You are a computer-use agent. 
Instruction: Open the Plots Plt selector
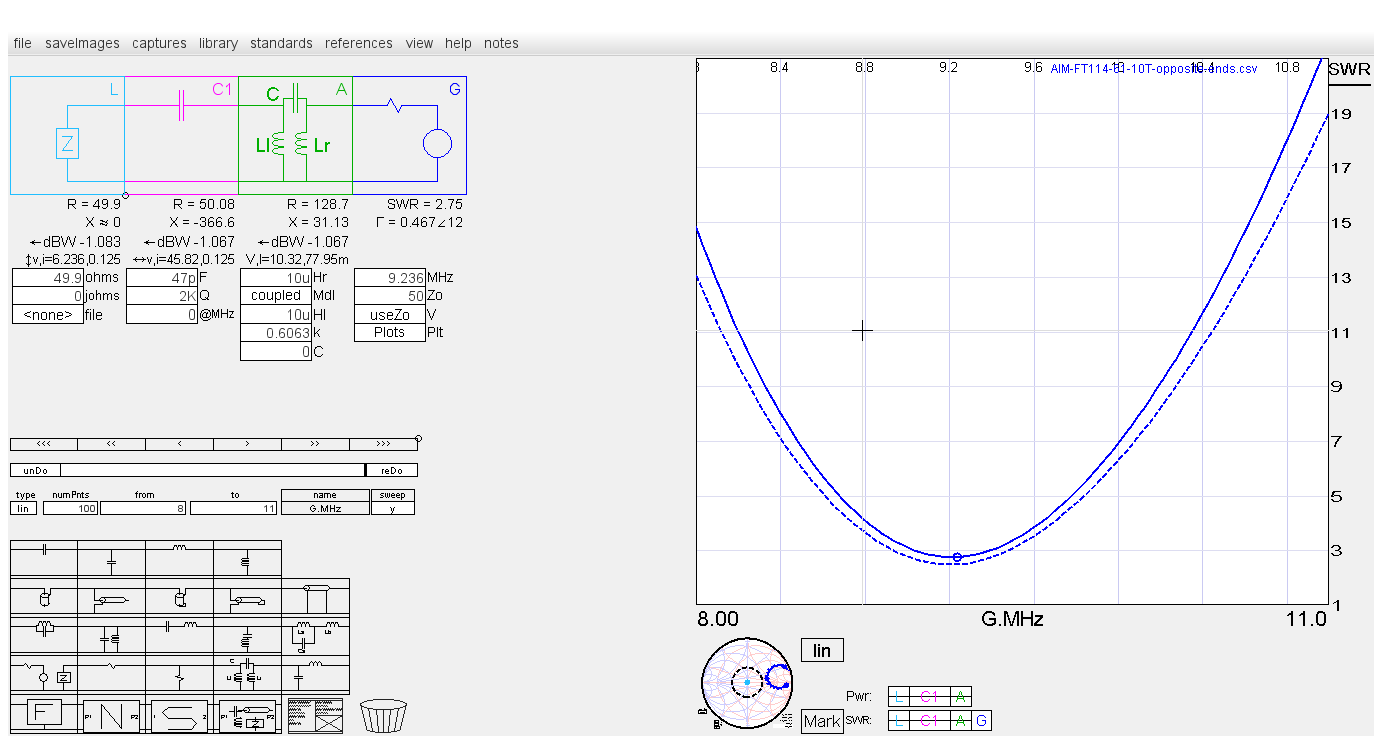point(390,332)
